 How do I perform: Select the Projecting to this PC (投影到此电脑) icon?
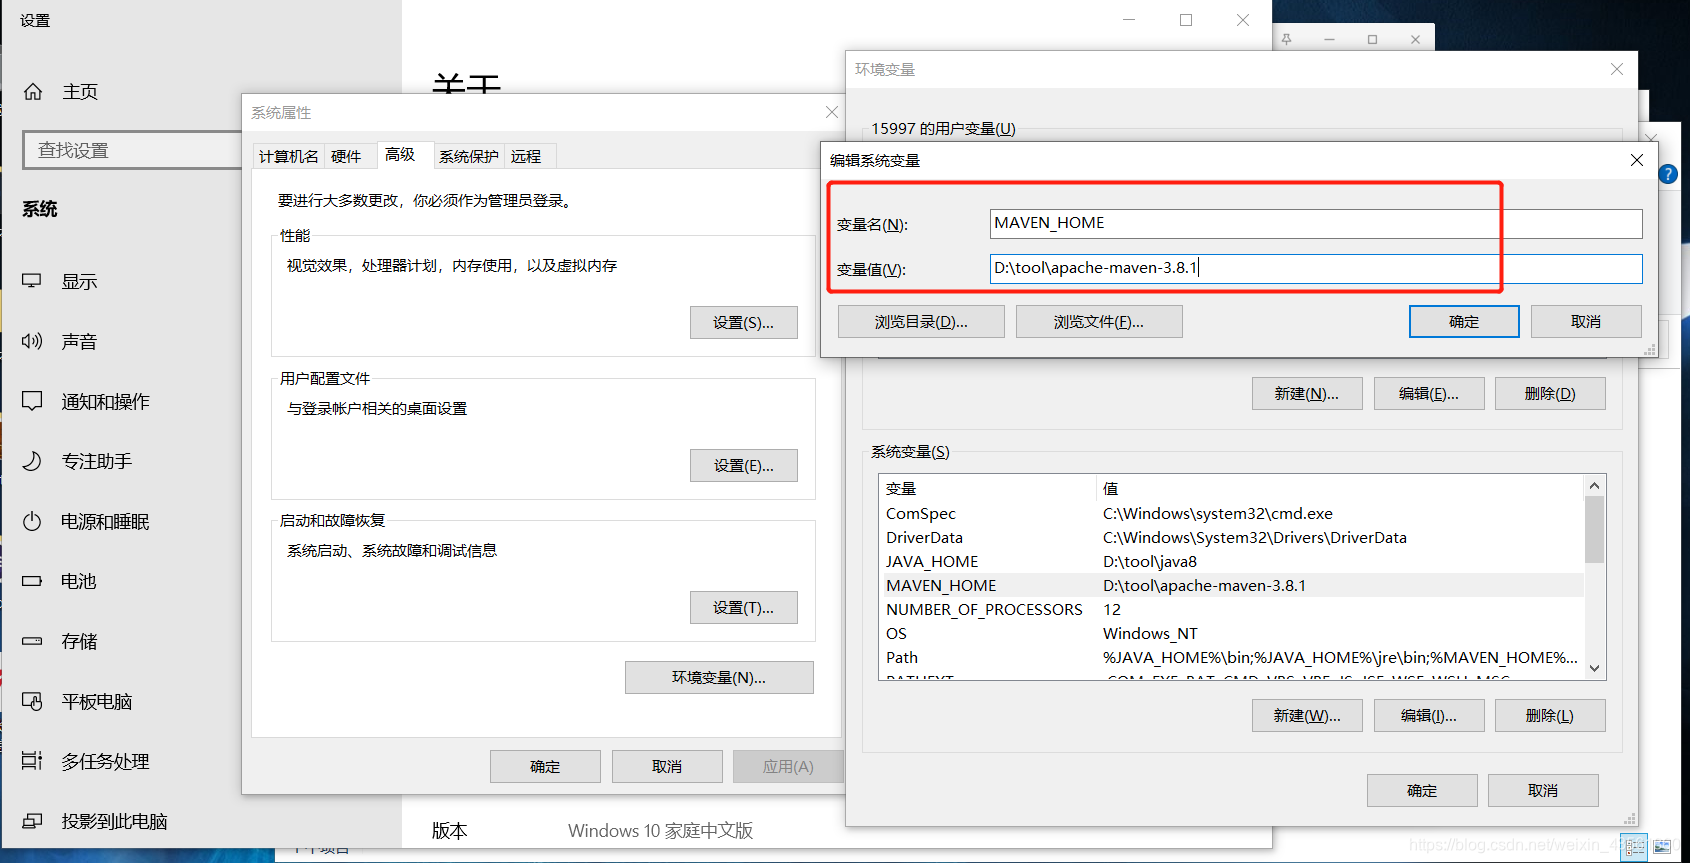pyautogui.click(x=32, y=821)
